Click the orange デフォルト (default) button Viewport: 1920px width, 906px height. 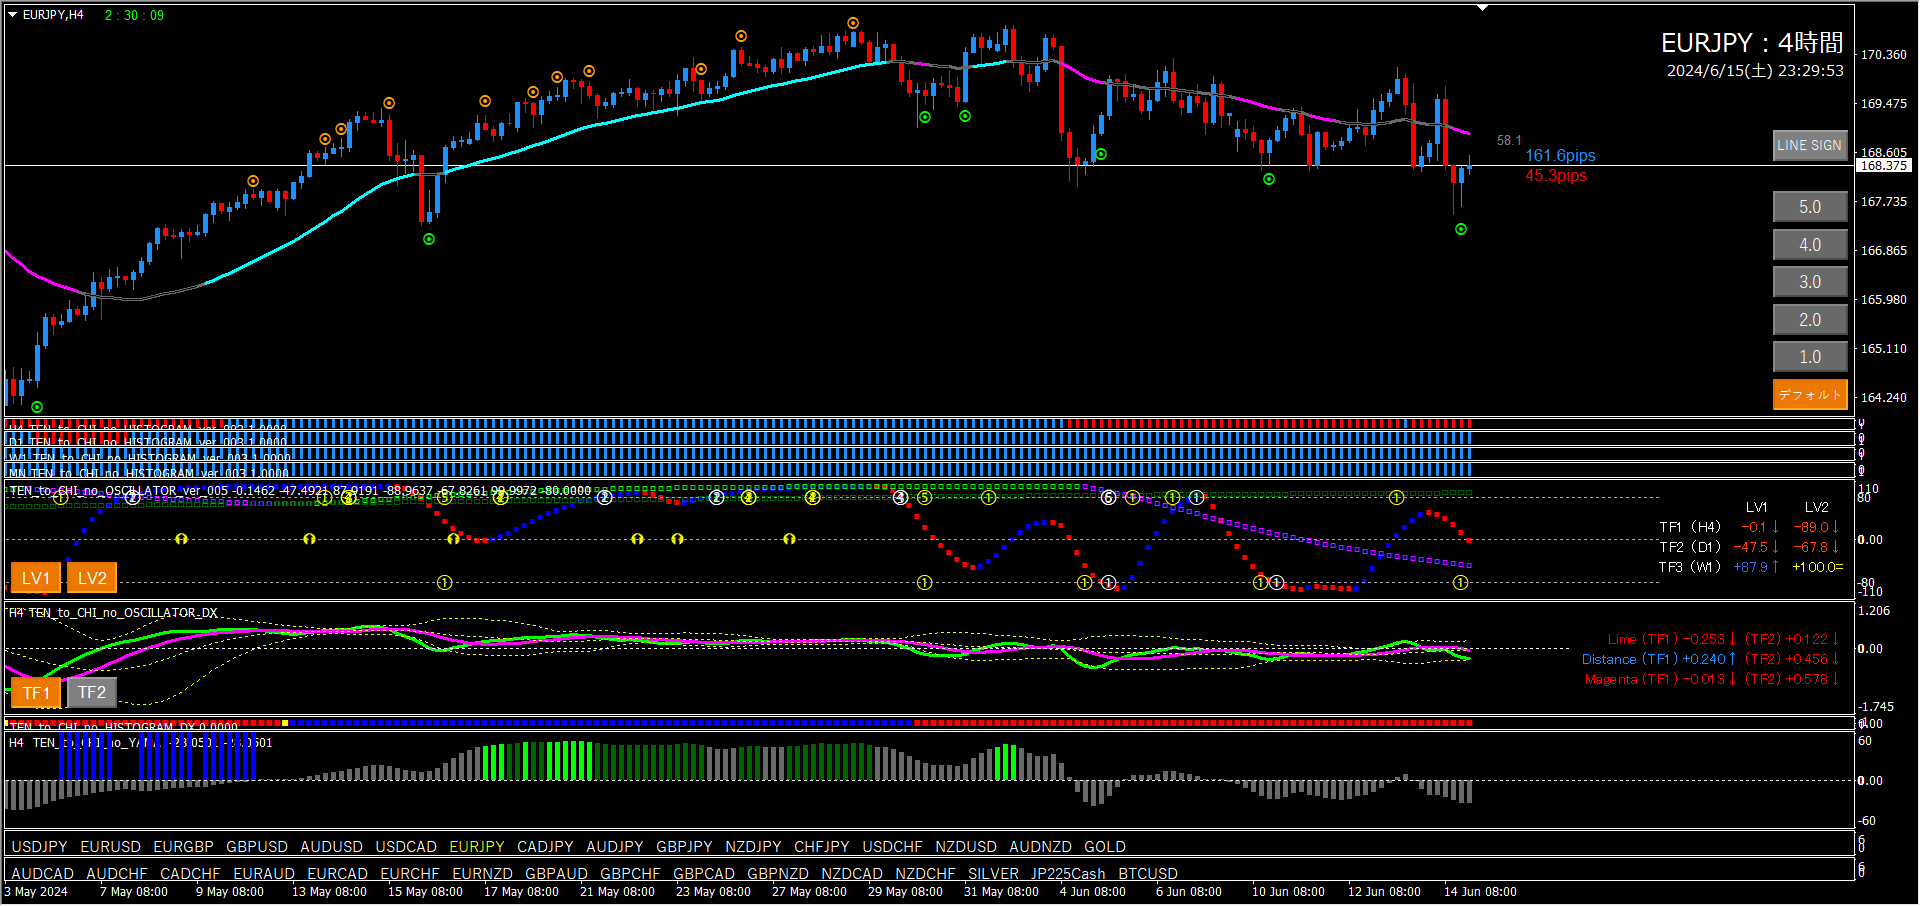coord(1810,394)
